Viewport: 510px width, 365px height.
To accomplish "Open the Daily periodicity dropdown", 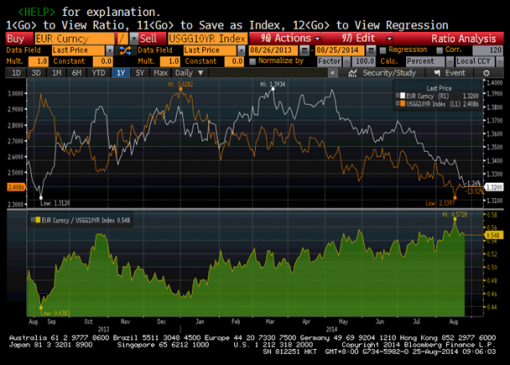I will click(x=189, y=73).
